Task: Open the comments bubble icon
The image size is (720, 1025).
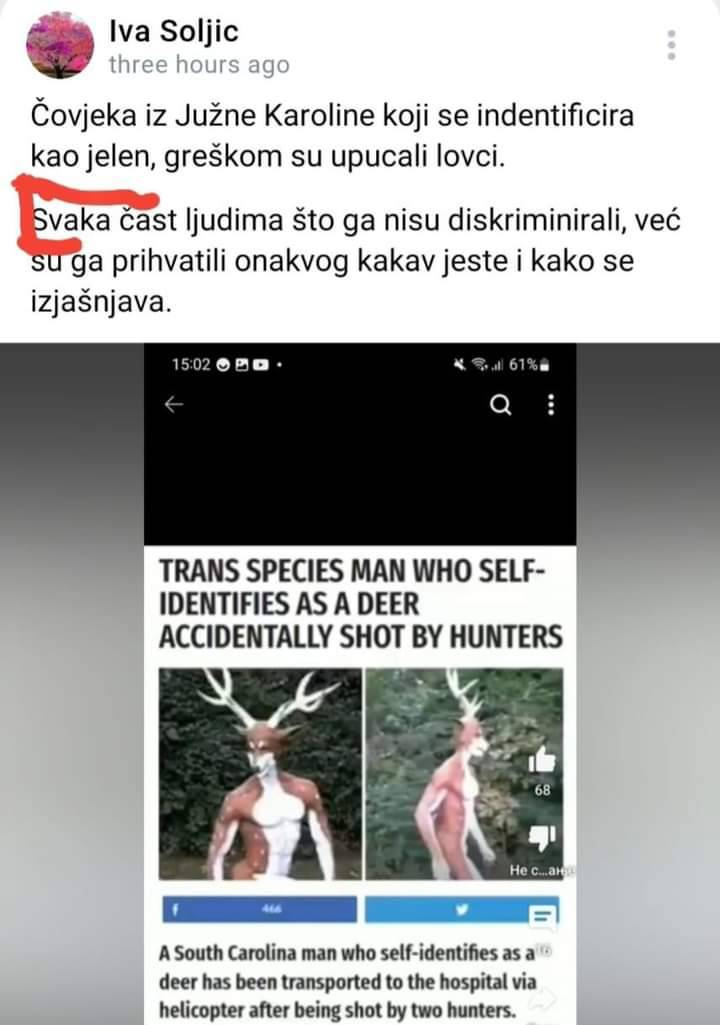Action: click(543, 916)
